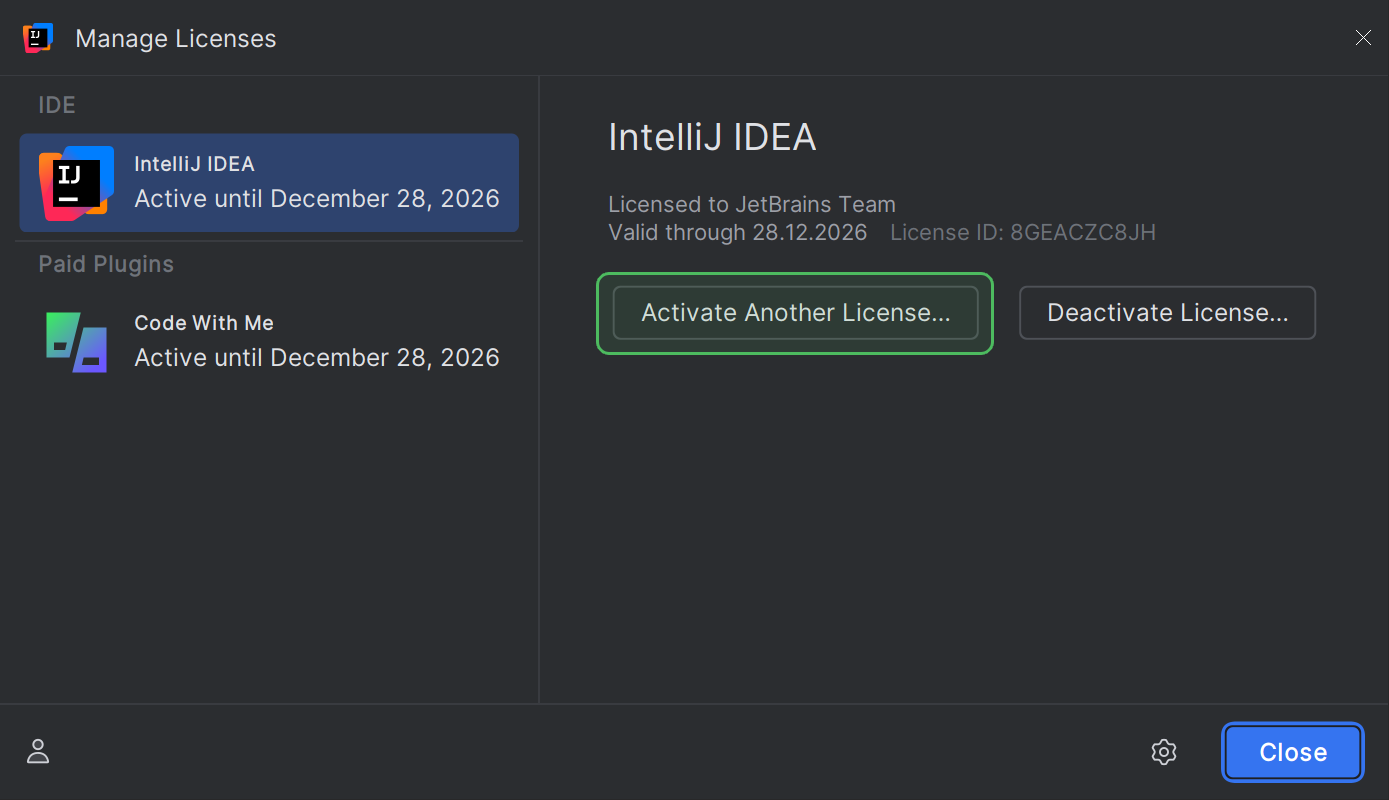
Task: Select the Code With Me license entry
Action: pos(268,340)
